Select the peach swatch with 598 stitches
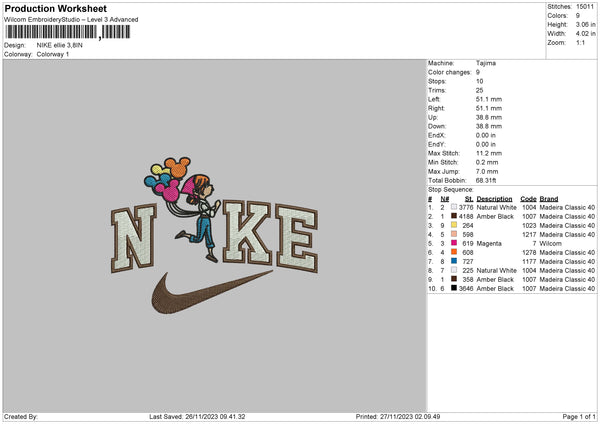The image size is (600, 424). pos(454,234)
